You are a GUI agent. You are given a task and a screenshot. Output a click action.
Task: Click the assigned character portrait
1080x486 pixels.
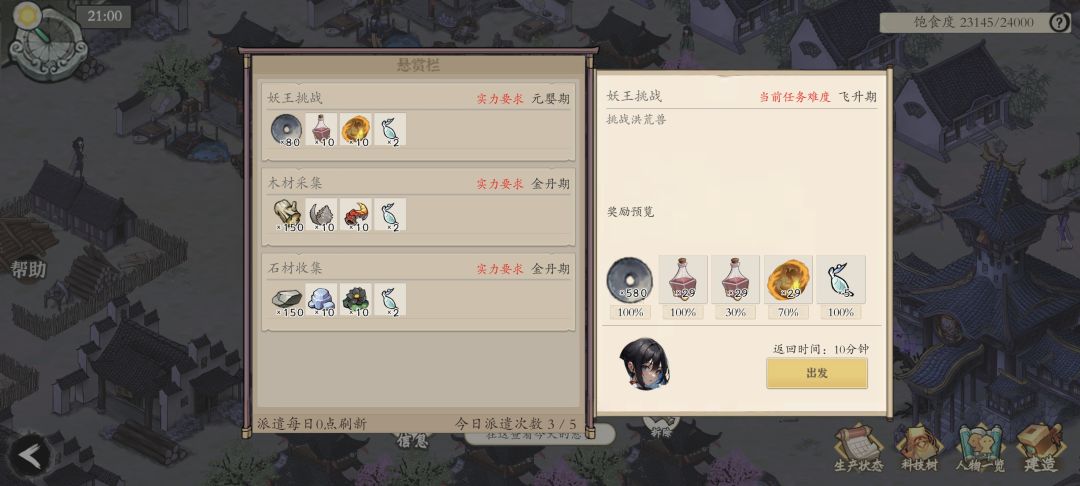(x=643, y=363)
